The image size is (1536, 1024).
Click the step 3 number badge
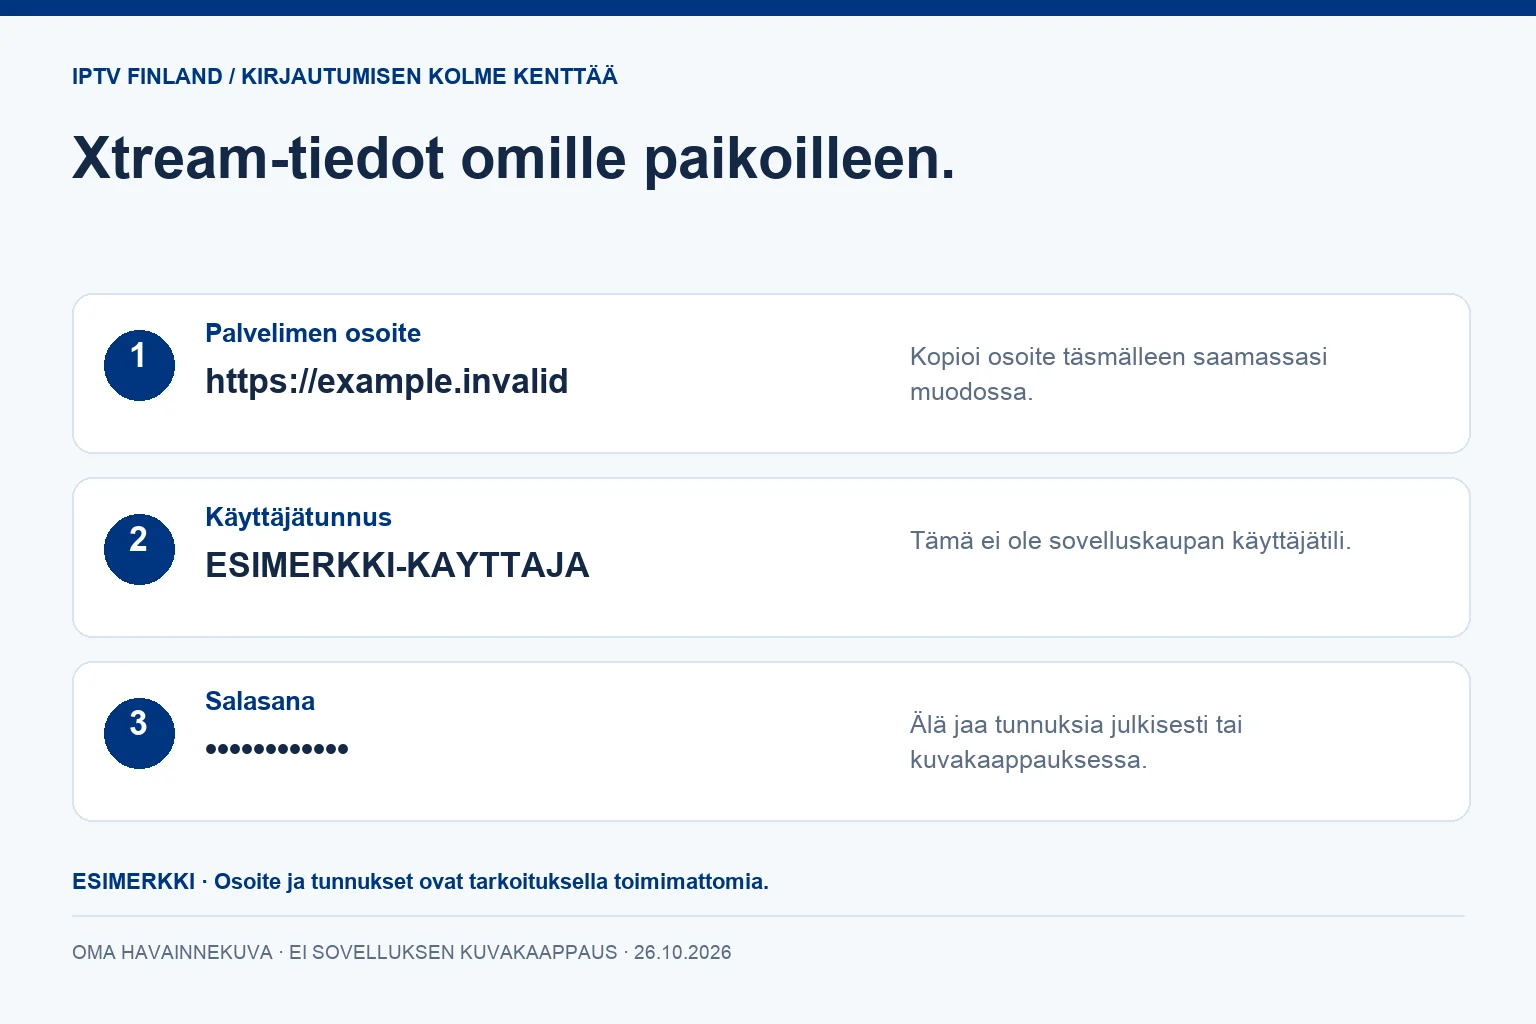[x=139, y=733]
